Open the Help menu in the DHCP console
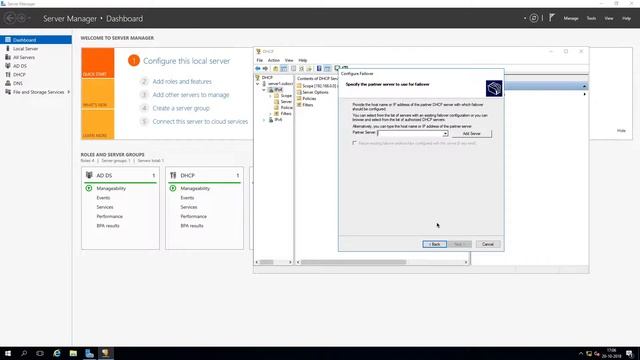The width and height of the screenshot is (640, 360). pos(302,60)
